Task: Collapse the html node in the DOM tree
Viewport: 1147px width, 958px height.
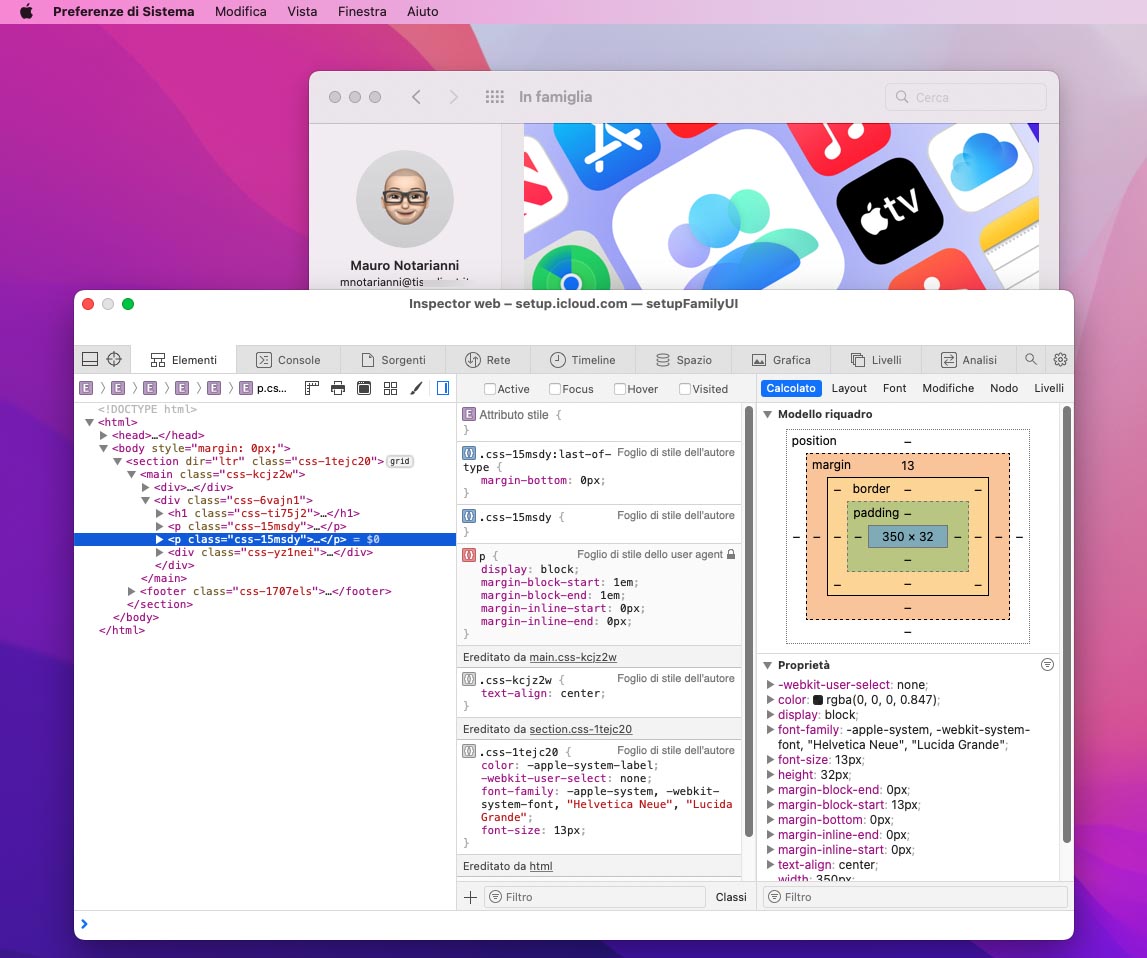Action: point(90,422)
